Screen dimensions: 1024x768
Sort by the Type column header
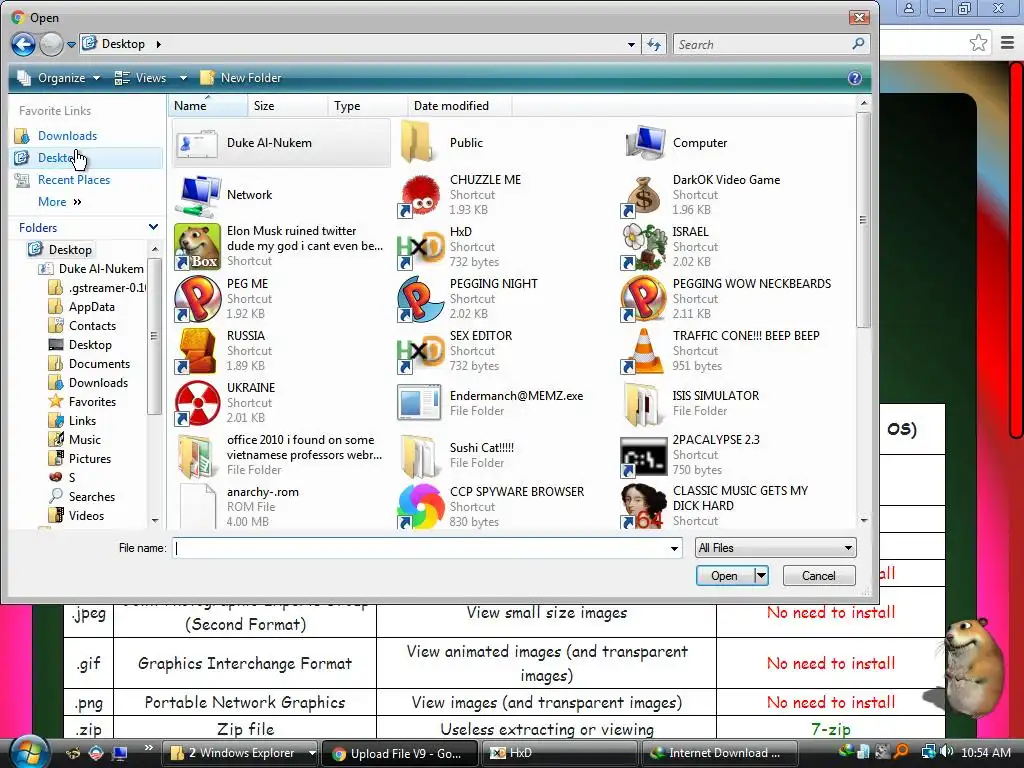point(367,106)
